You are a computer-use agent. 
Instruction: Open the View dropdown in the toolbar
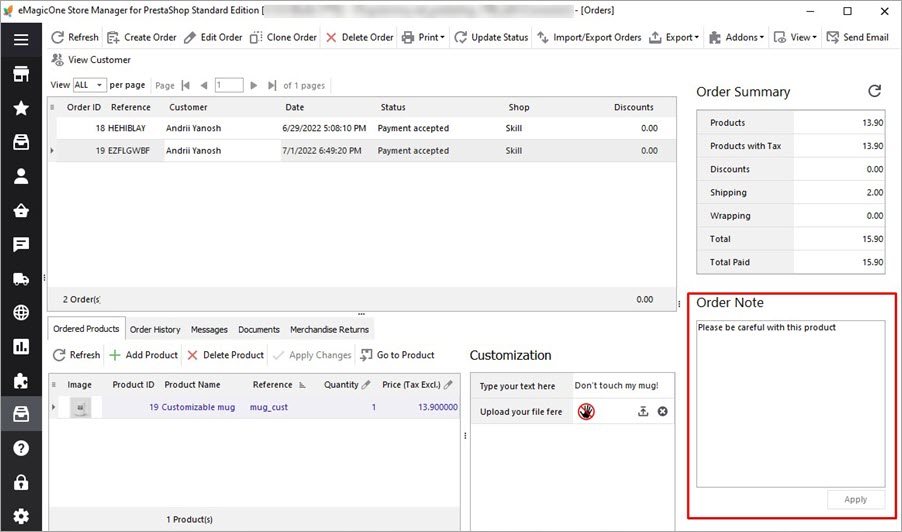coord(796,37)
